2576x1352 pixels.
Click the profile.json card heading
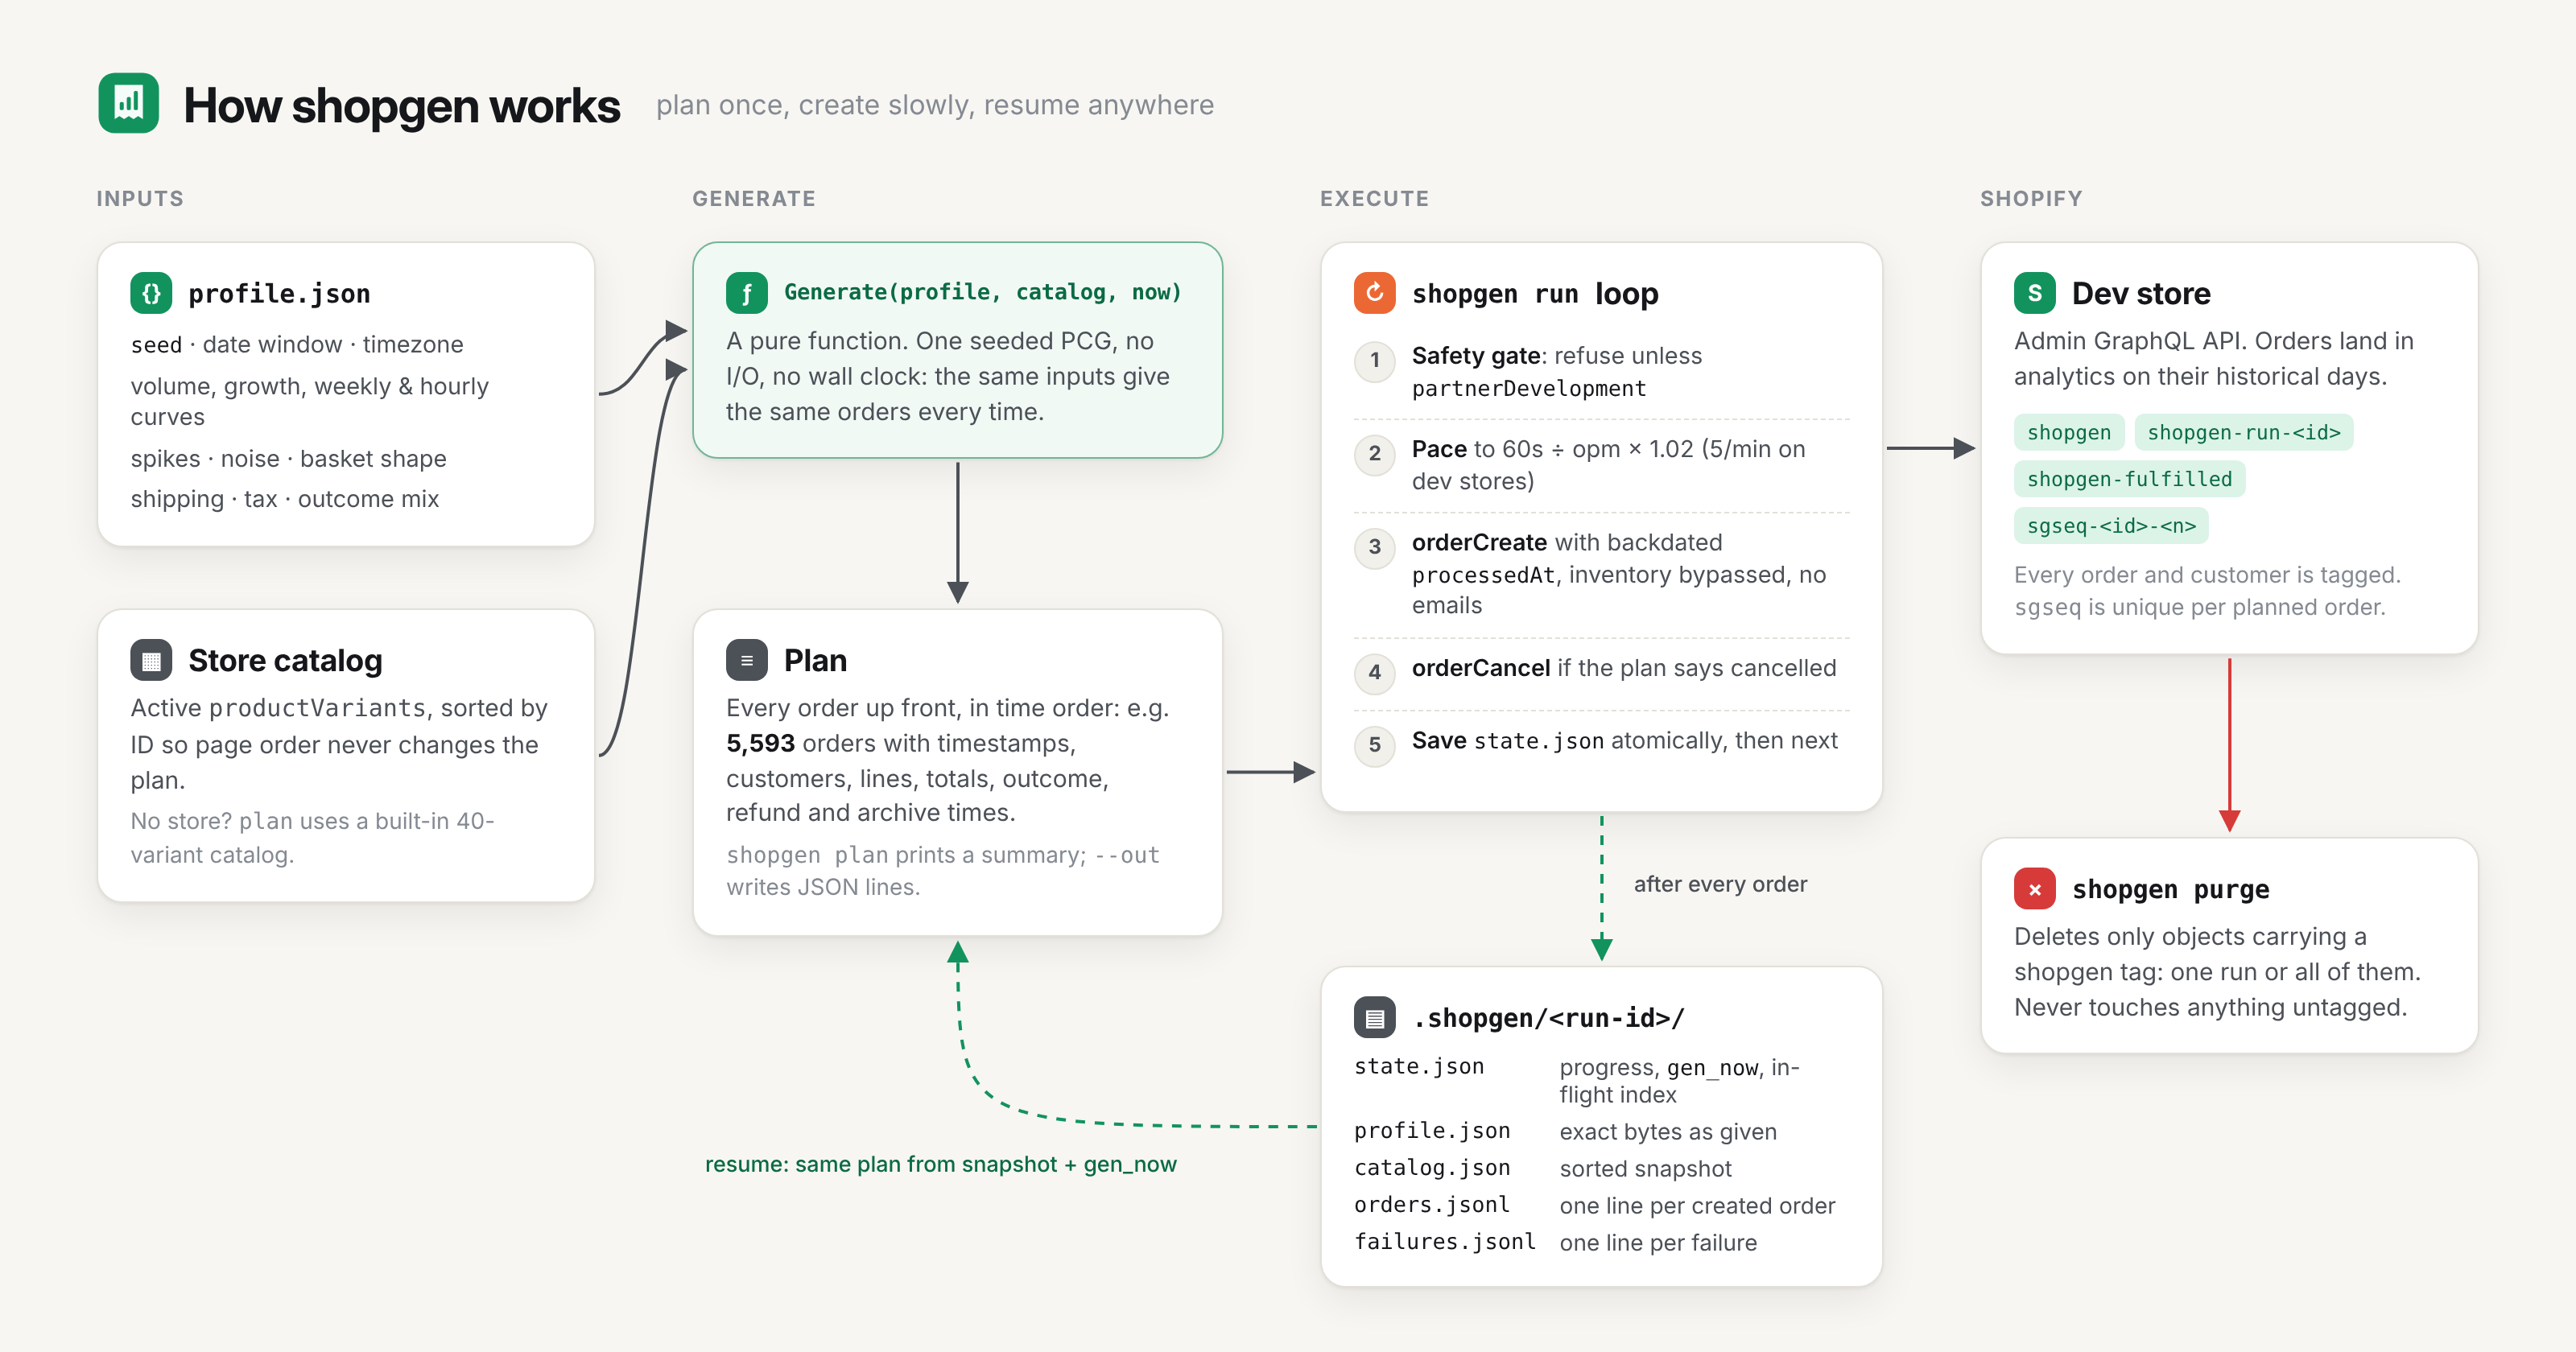279,293
